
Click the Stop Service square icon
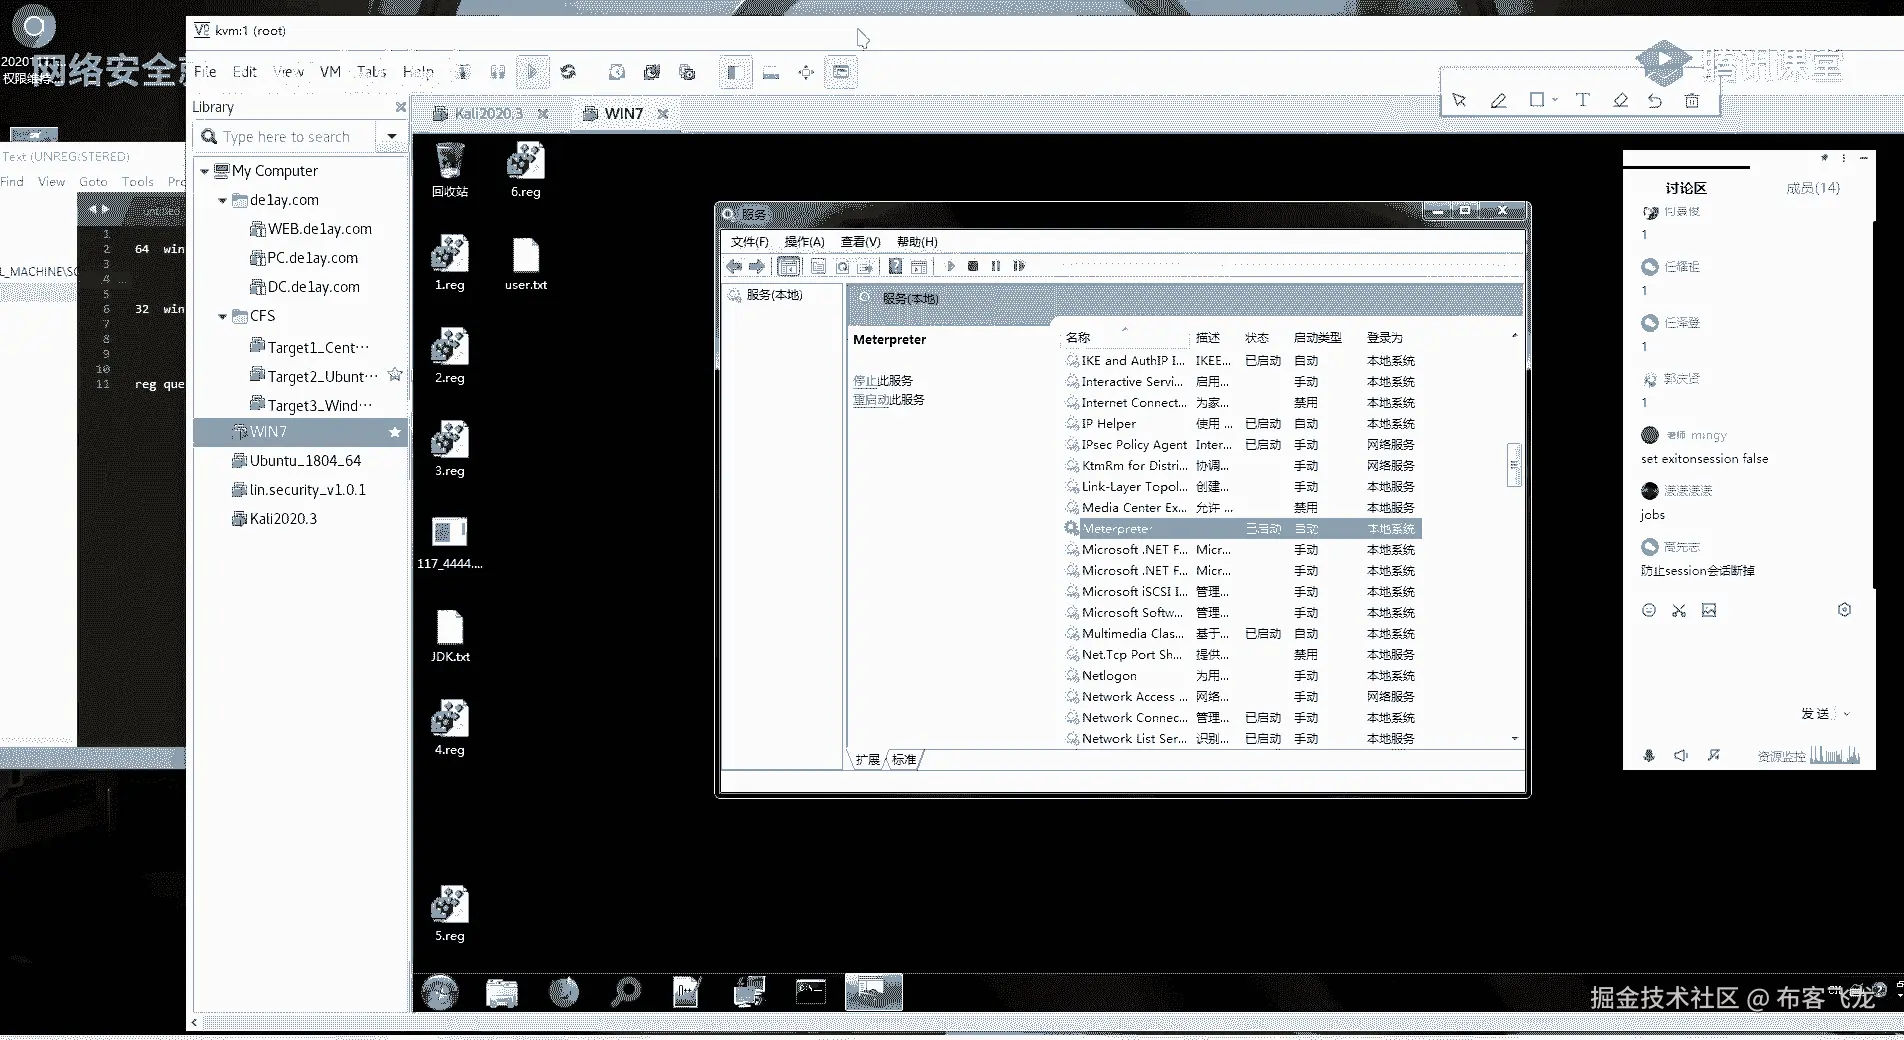tap(973, 266)
